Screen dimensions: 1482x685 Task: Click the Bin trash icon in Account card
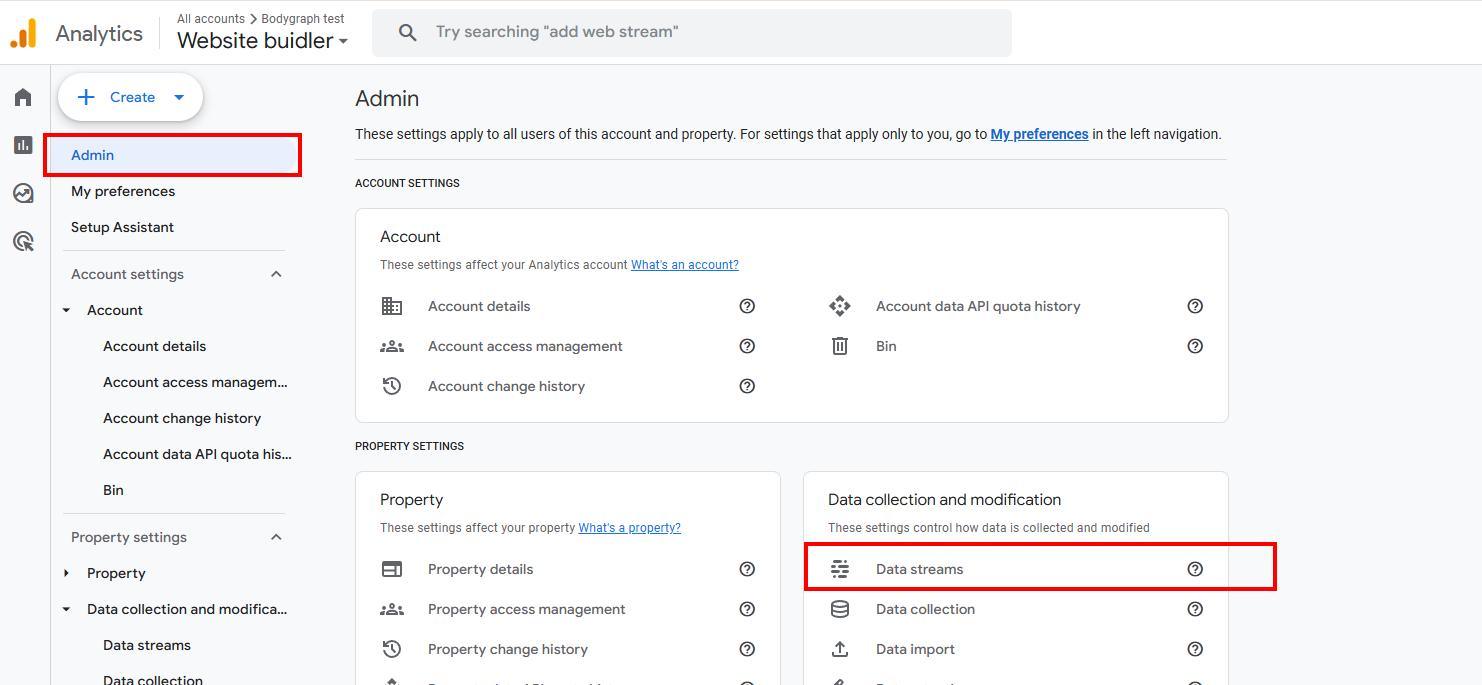coord(840,346)
